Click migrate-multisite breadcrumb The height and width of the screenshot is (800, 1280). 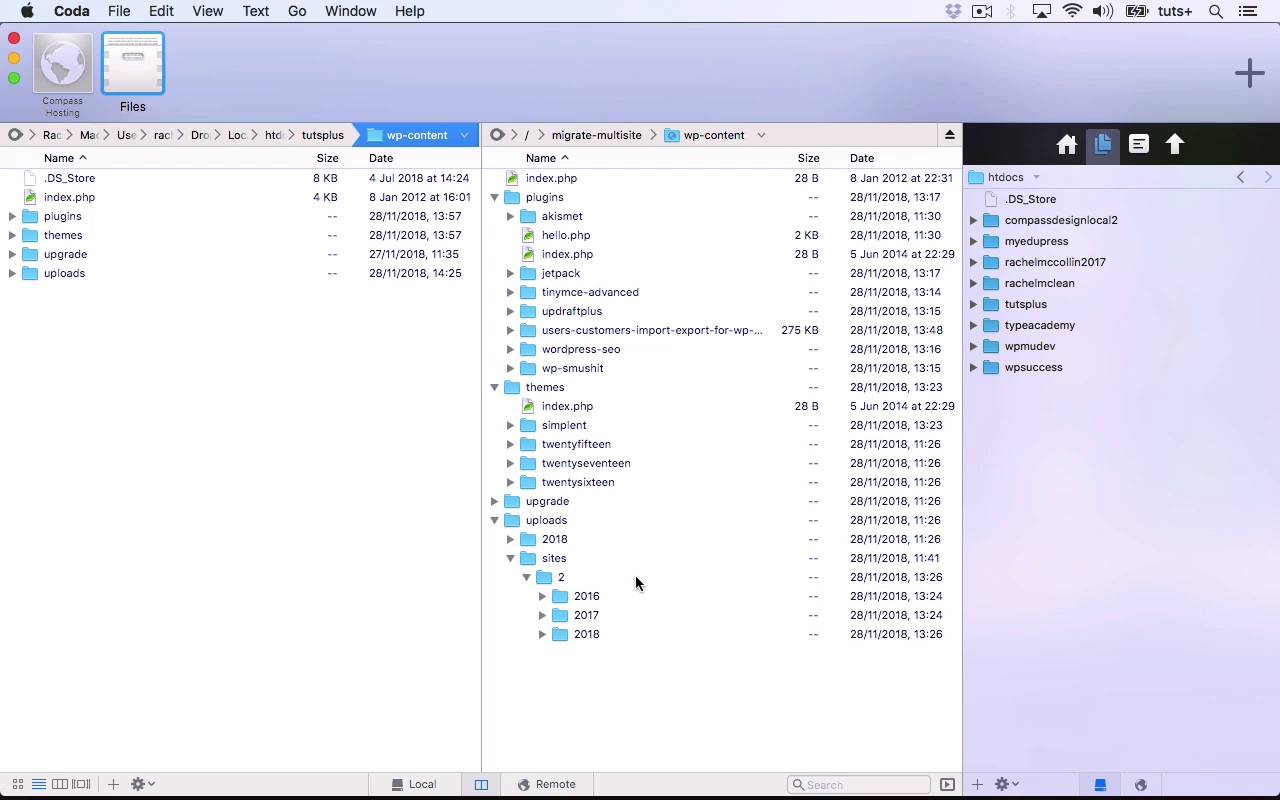point(596,135)
